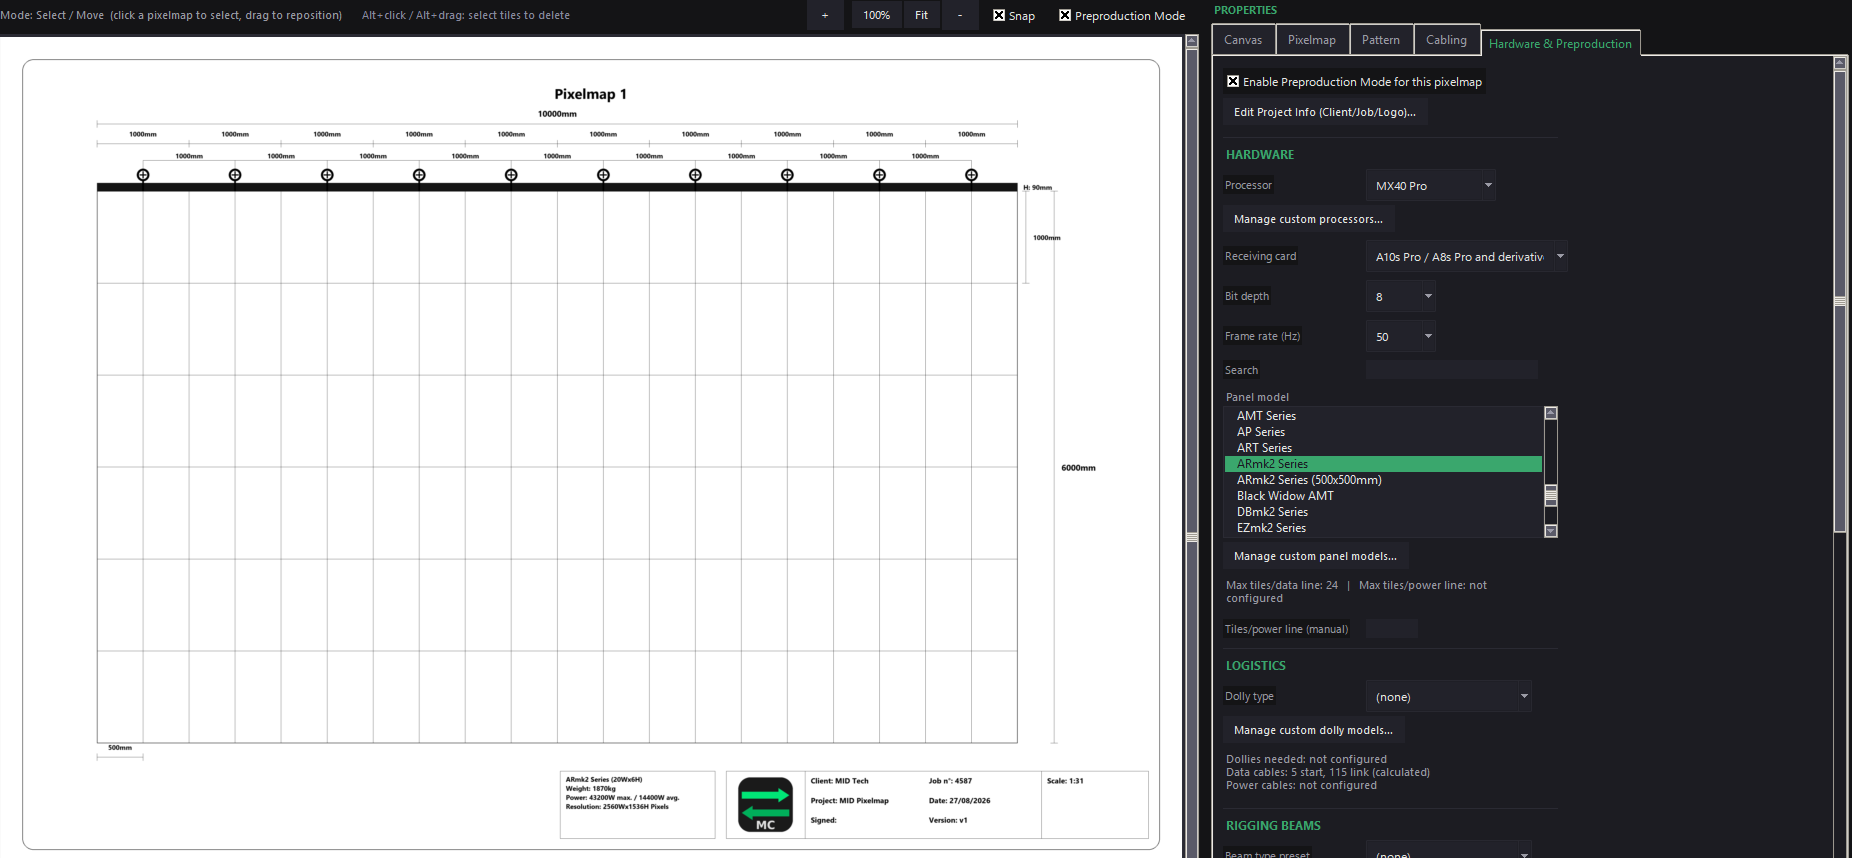Click the panel model Search field

click(1451, 369)
